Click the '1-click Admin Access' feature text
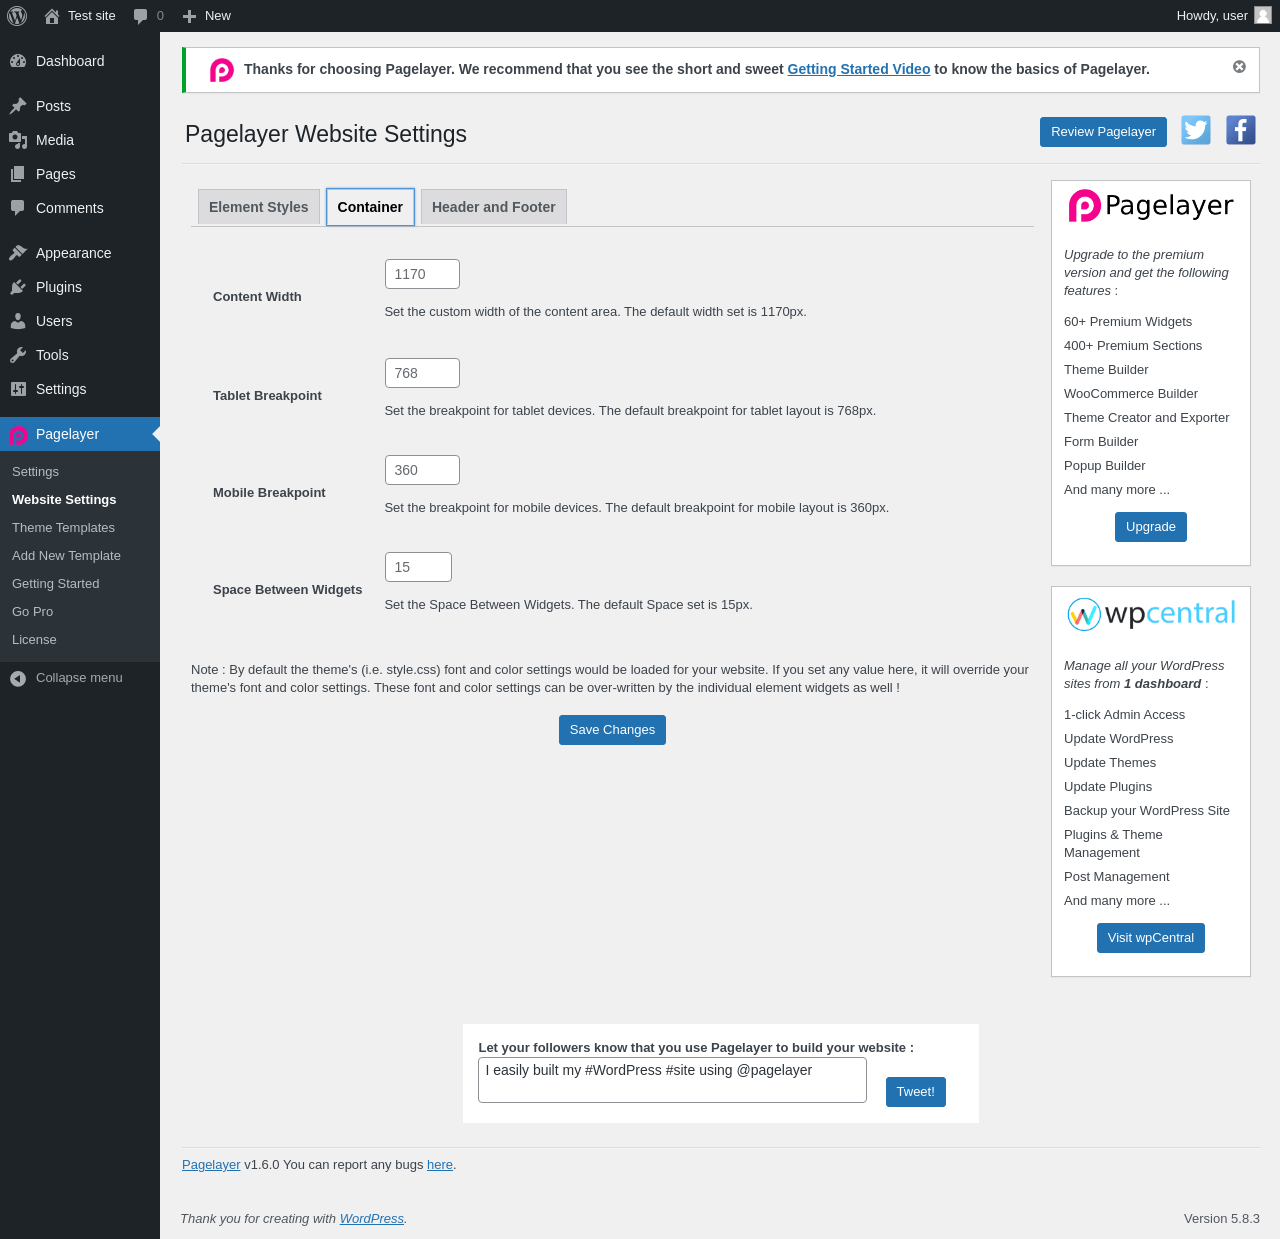This screenshot has width=1280, height=1239. point(1124,715)
